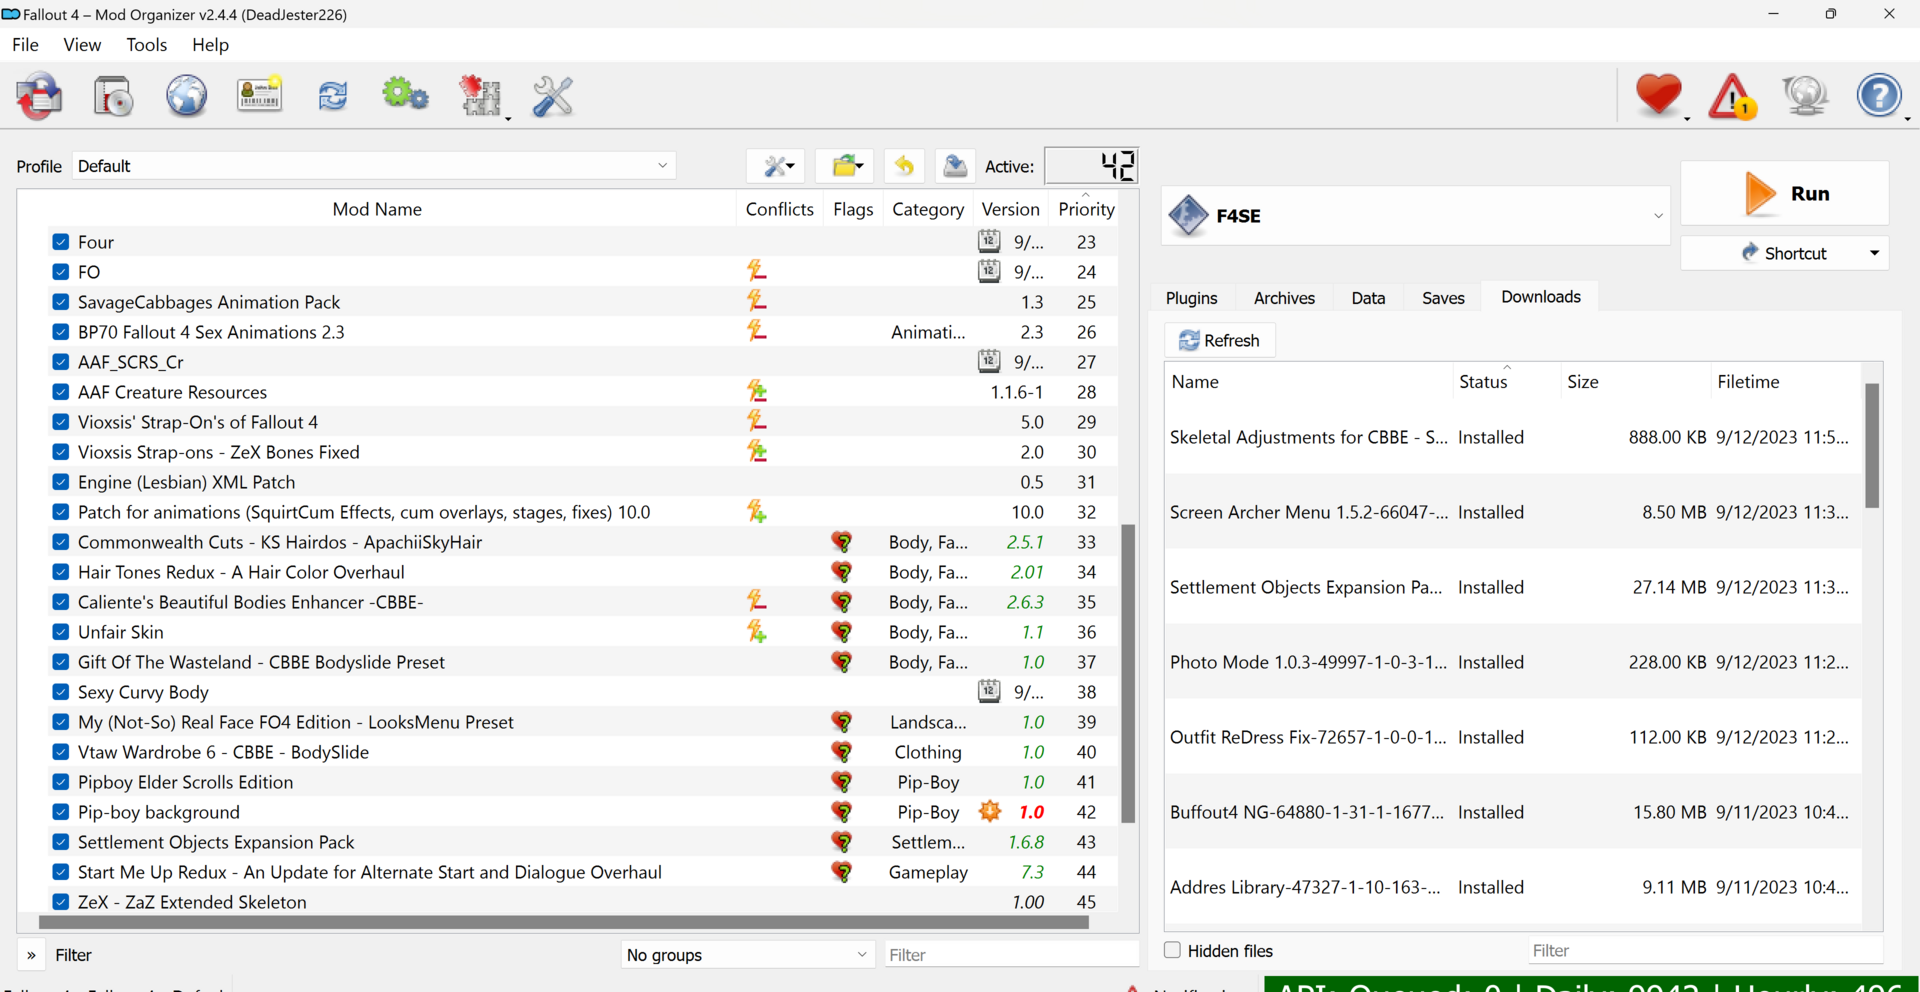Image resolution: width=1920 pixels, height=992 pixels.
Task: Sort mod list by Priority column
Action: [1086, 209]
